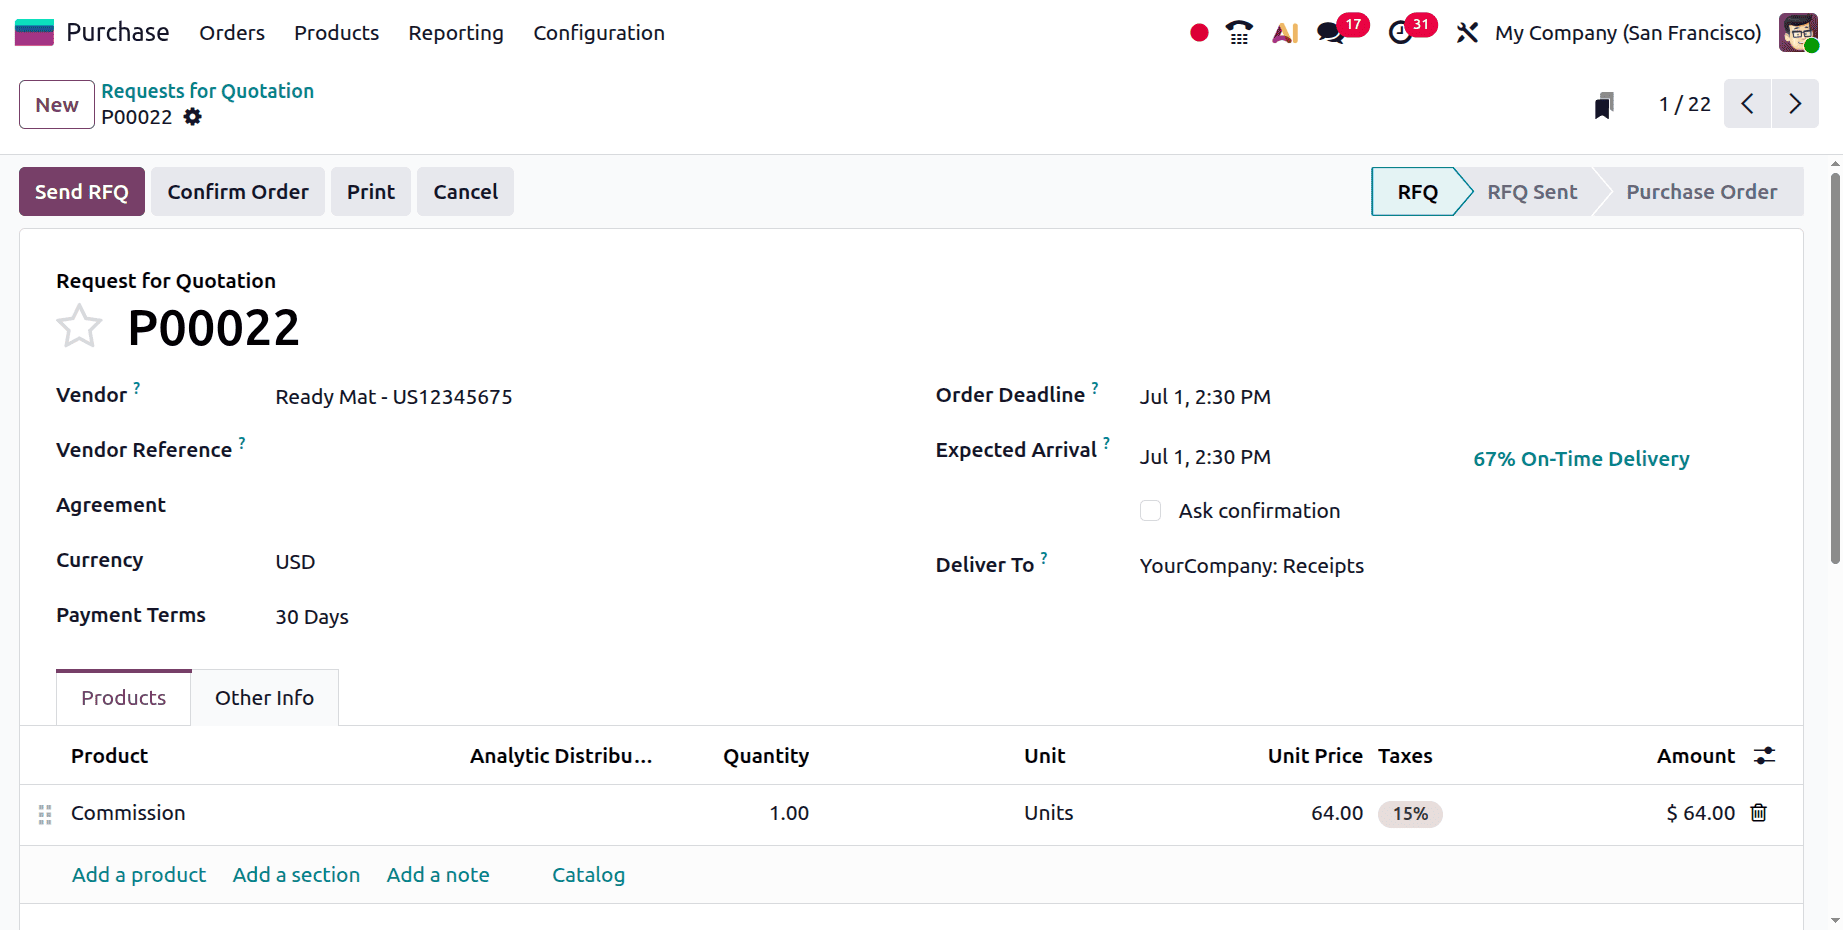Open optional columns settings icon in table header
Image resolution: width=1843 pixels, height=930 pixels.
(x=1764, y=756)
